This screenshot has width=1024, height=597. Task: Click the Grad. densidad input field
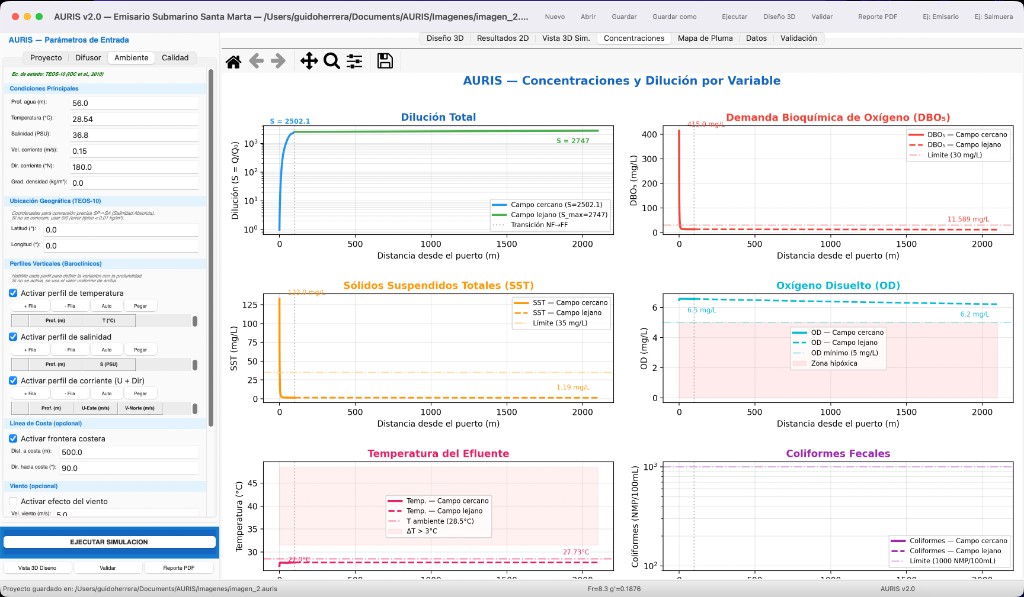pos(134,183)
